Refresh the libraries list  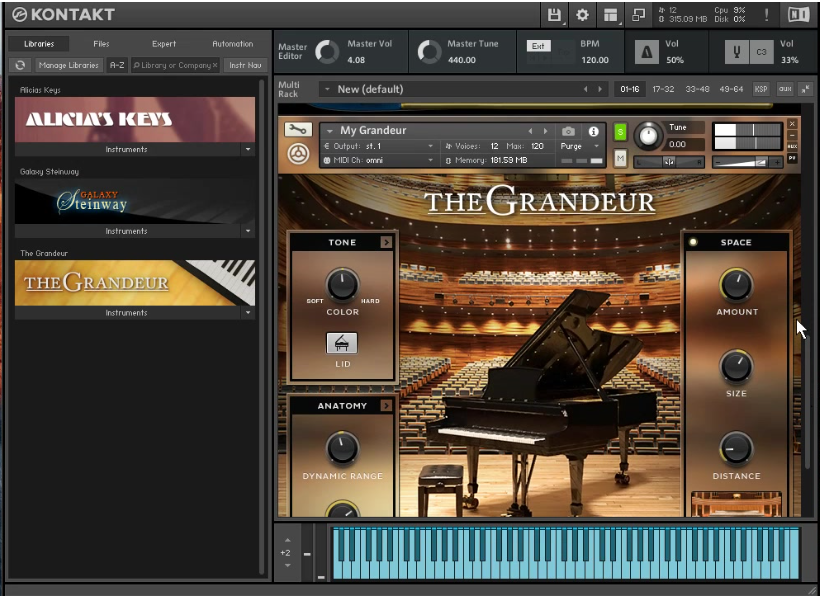pyautogui.click(x=20, y=65)
